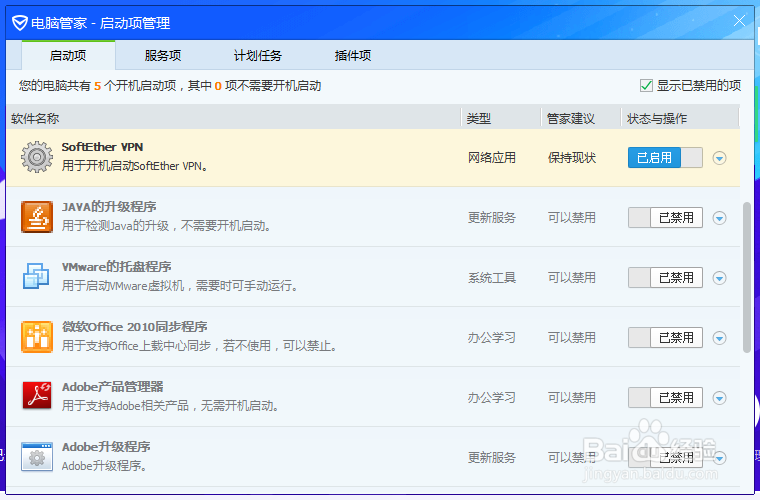Toggle Adobe升级程序 已禁用 switch

[x=665, y=457]
